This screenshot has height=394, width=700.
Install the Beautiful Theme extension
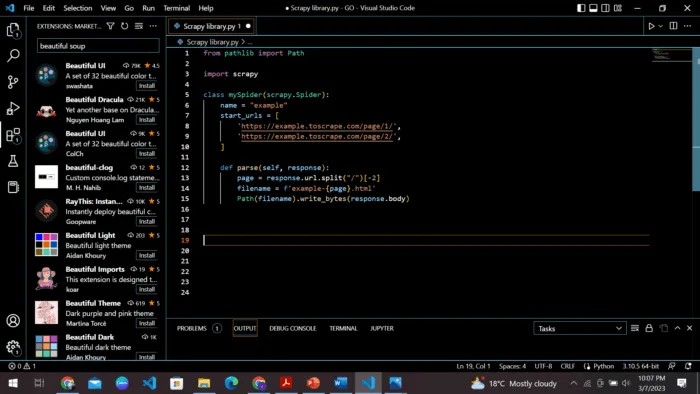pos(146,323)
